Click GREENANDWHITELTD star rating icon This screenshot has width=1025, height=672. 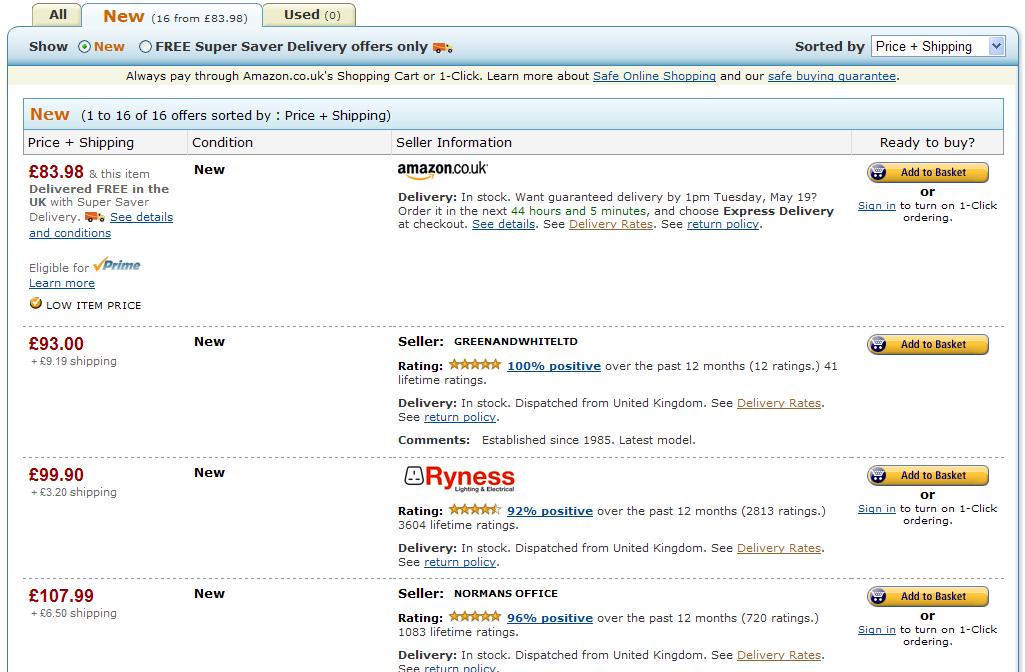(475, 365)
